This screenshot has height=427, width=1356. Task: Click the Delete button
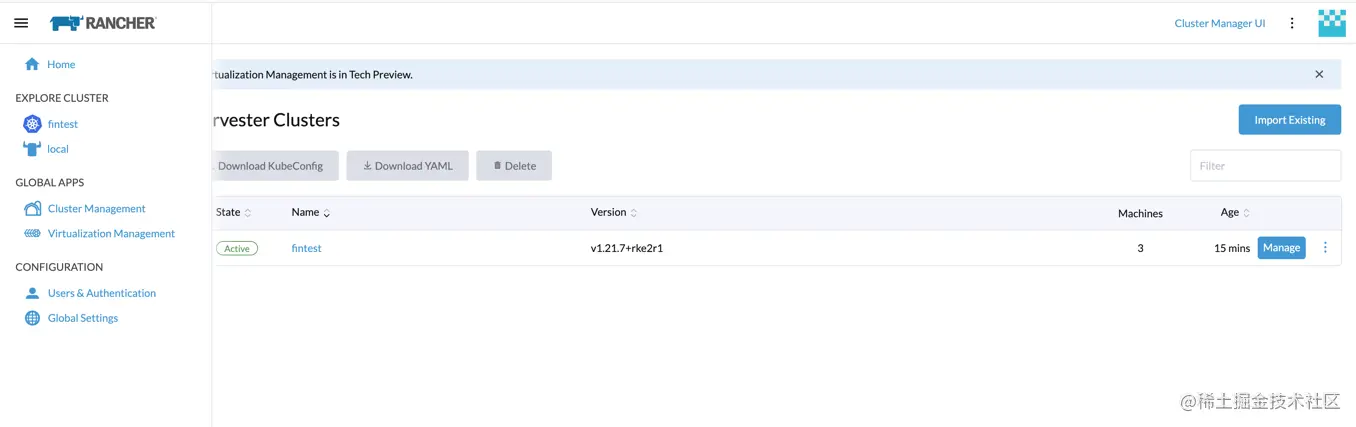coord(514,166)
